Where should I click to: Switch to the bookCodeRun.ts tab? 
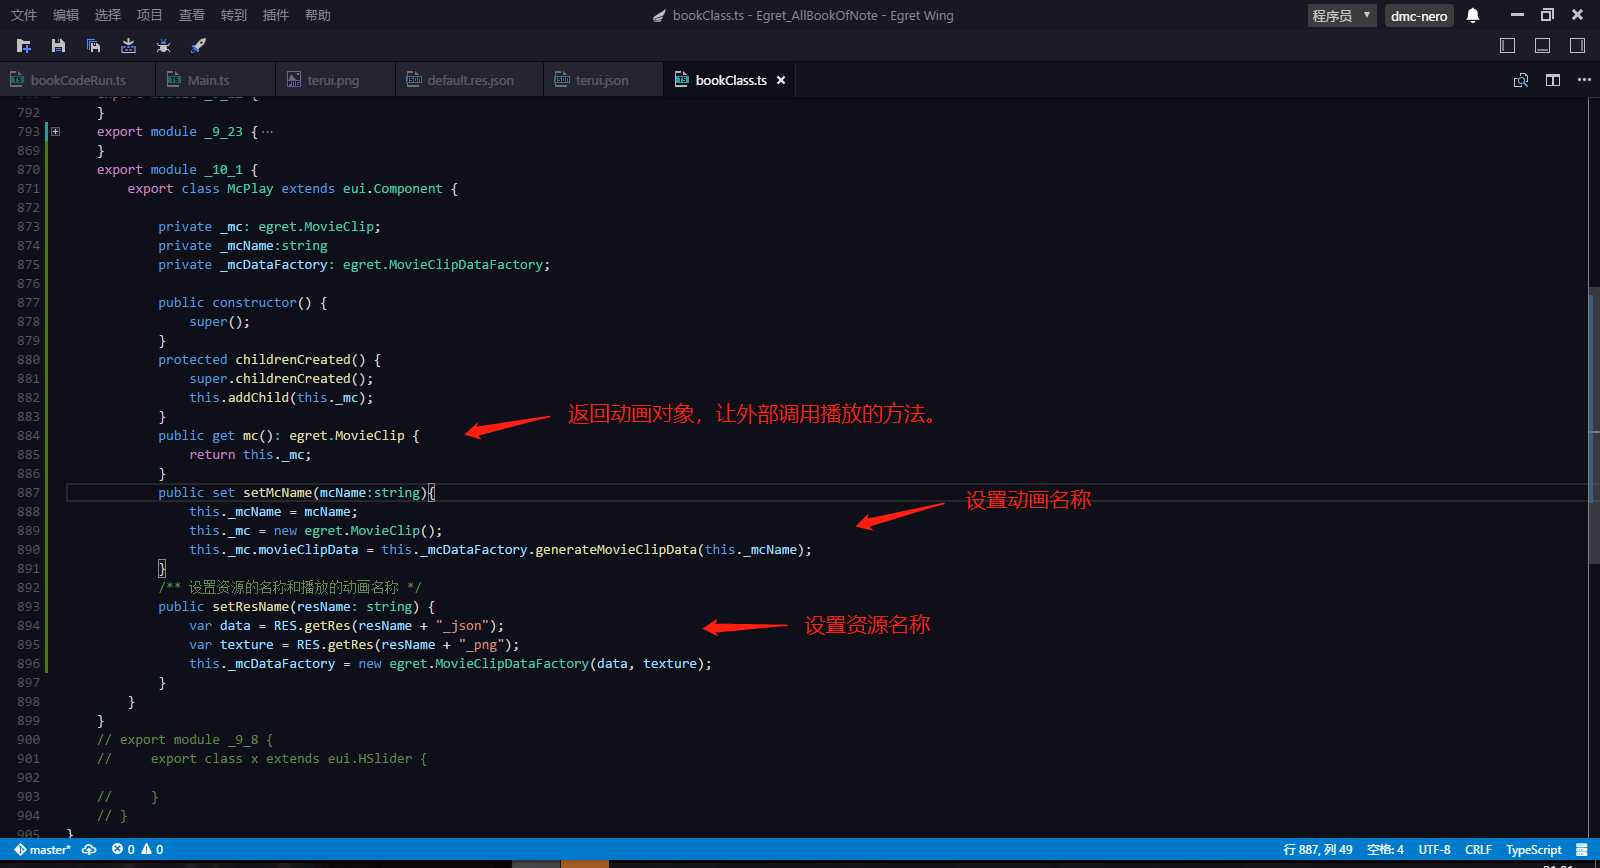[78, 80]
